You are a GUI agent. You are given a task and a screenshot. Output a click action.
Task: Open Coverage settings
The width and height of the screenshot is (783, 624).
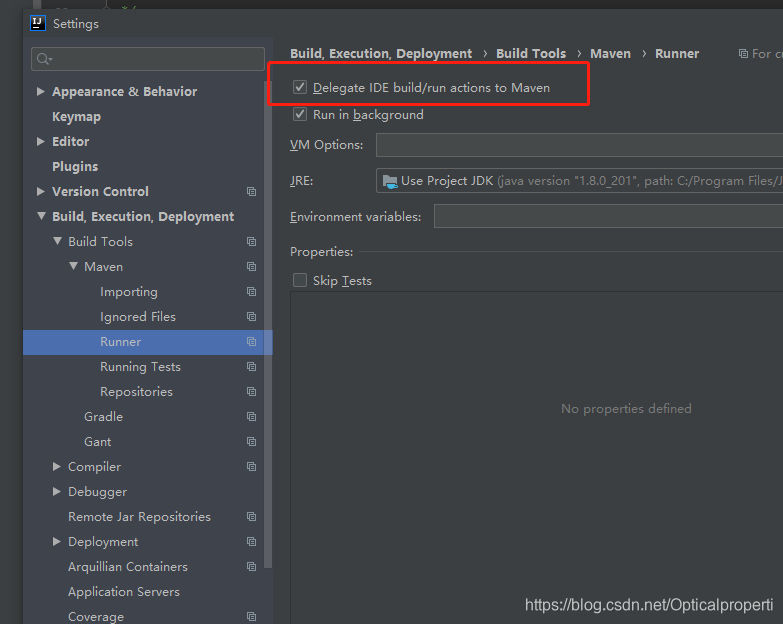click(96, 617)
